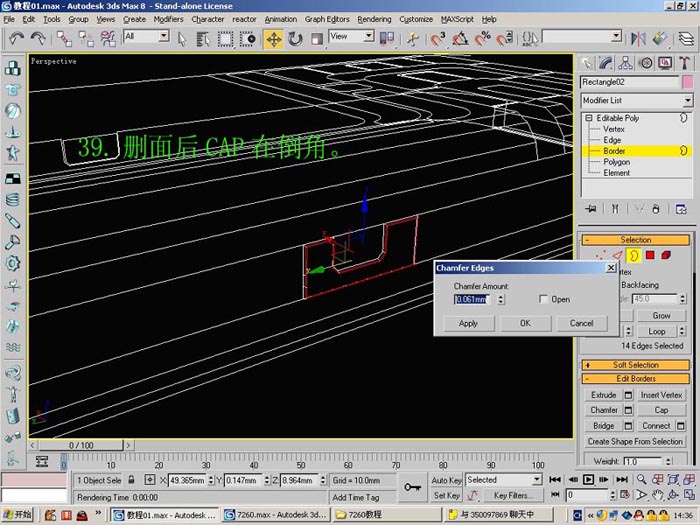Screen dimensions: 700x525
Task: Click the Insert Vertex button
Action: (x=661, y=395)
